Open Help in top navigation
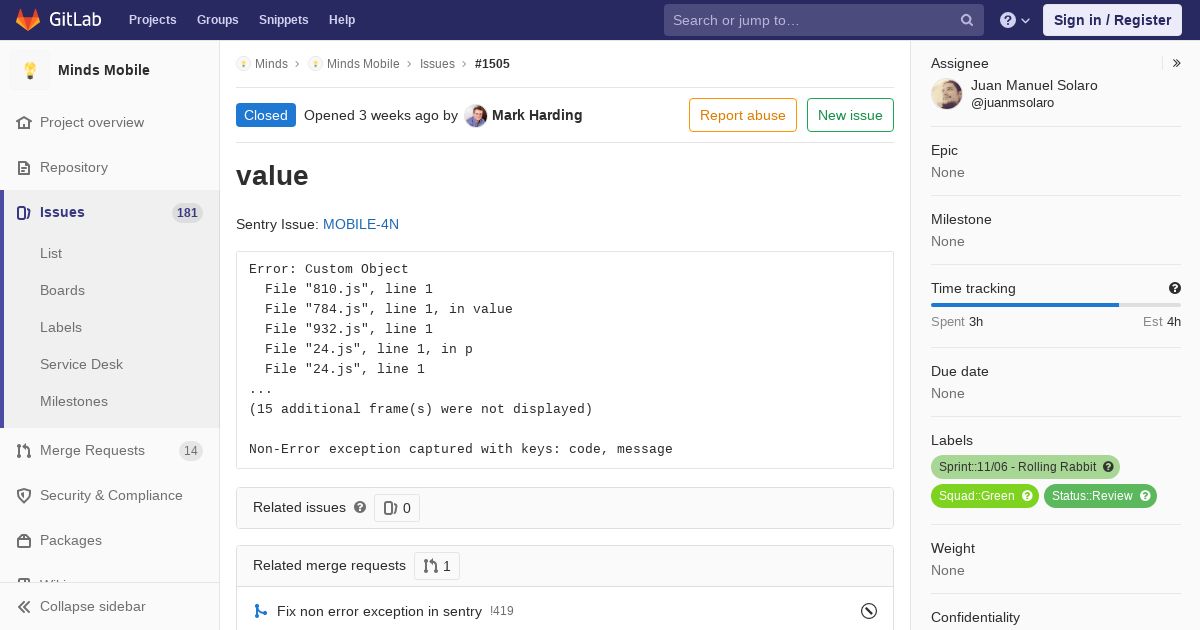Screen dimensions: 1200x630 point(342,20)
